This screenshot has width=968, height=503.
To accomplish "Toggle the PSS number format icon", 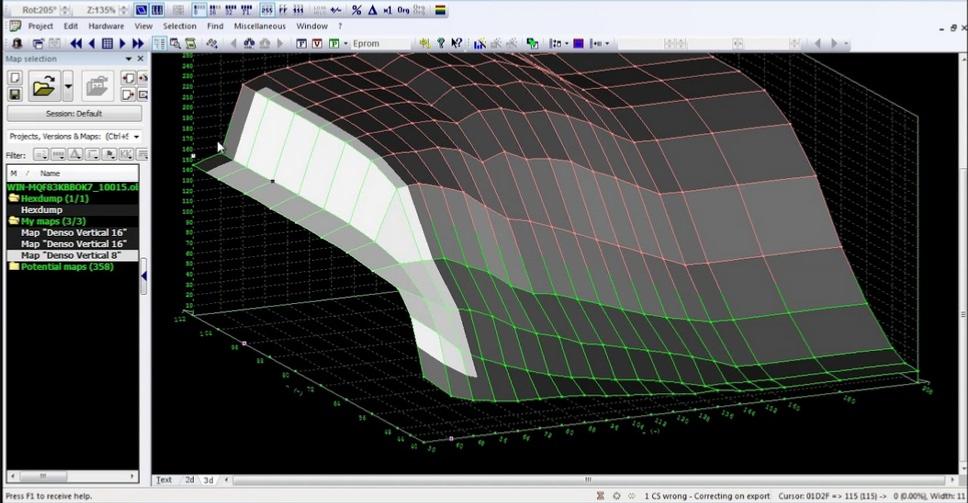I will [x=267, y=10].
